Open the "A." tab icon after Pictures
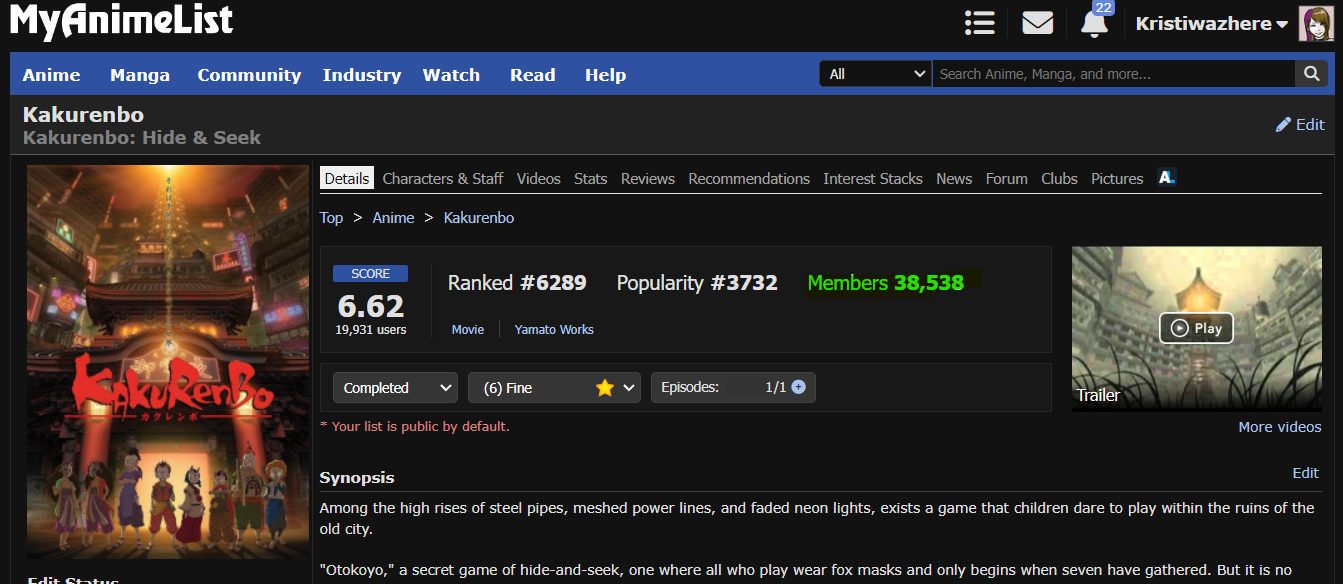This screenshot has height=584, width=1343. [1166, 177]
